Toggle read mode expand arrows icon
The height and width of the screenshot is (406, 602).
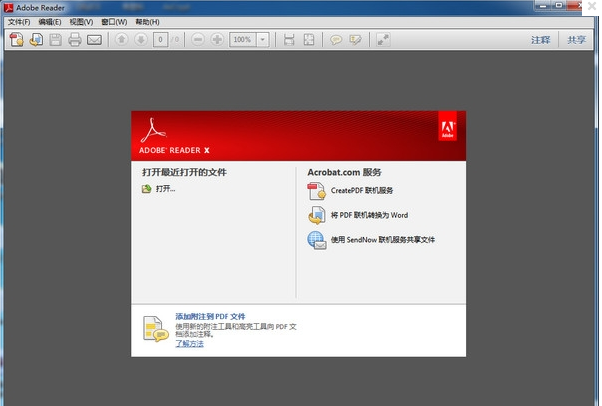pyautogui.click(x=383, y=40)
